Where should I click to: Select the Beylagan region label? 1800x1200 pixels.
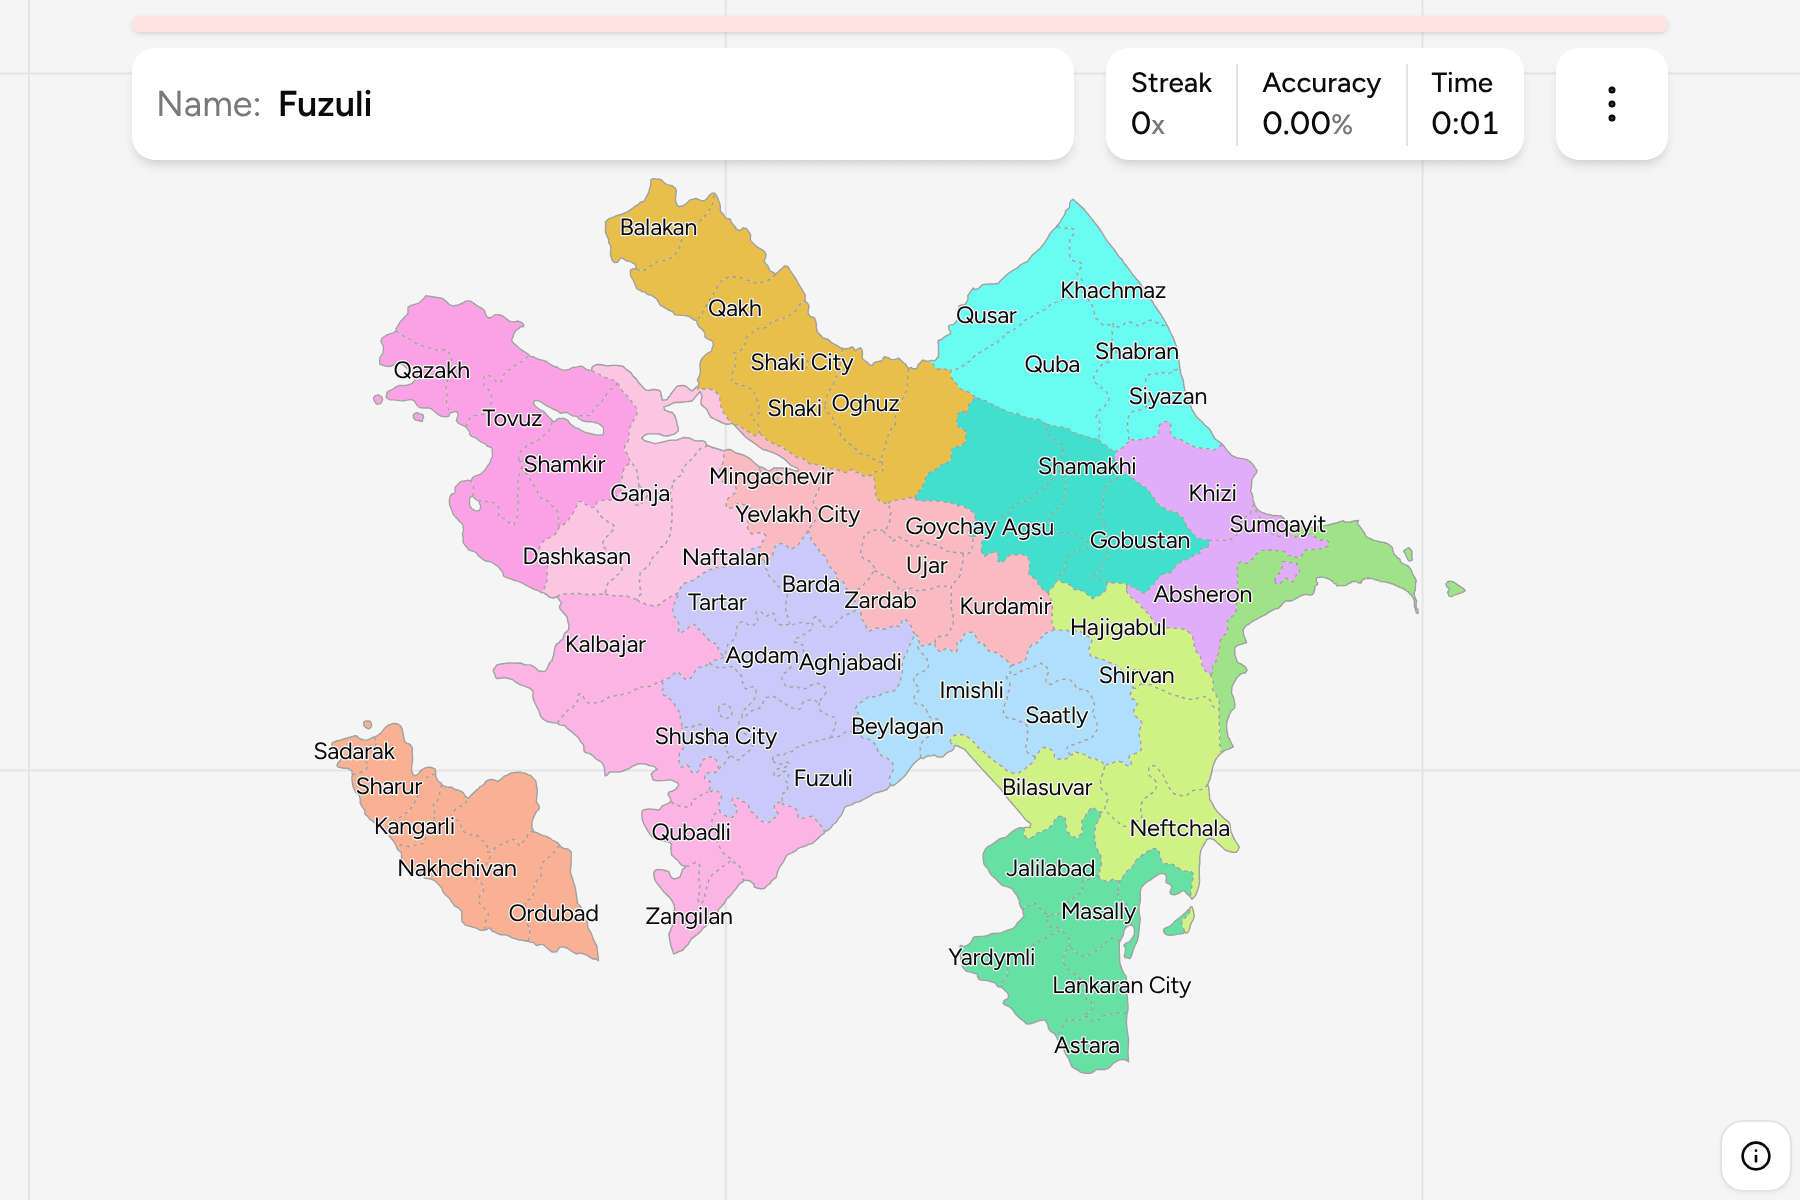(897, 728)
